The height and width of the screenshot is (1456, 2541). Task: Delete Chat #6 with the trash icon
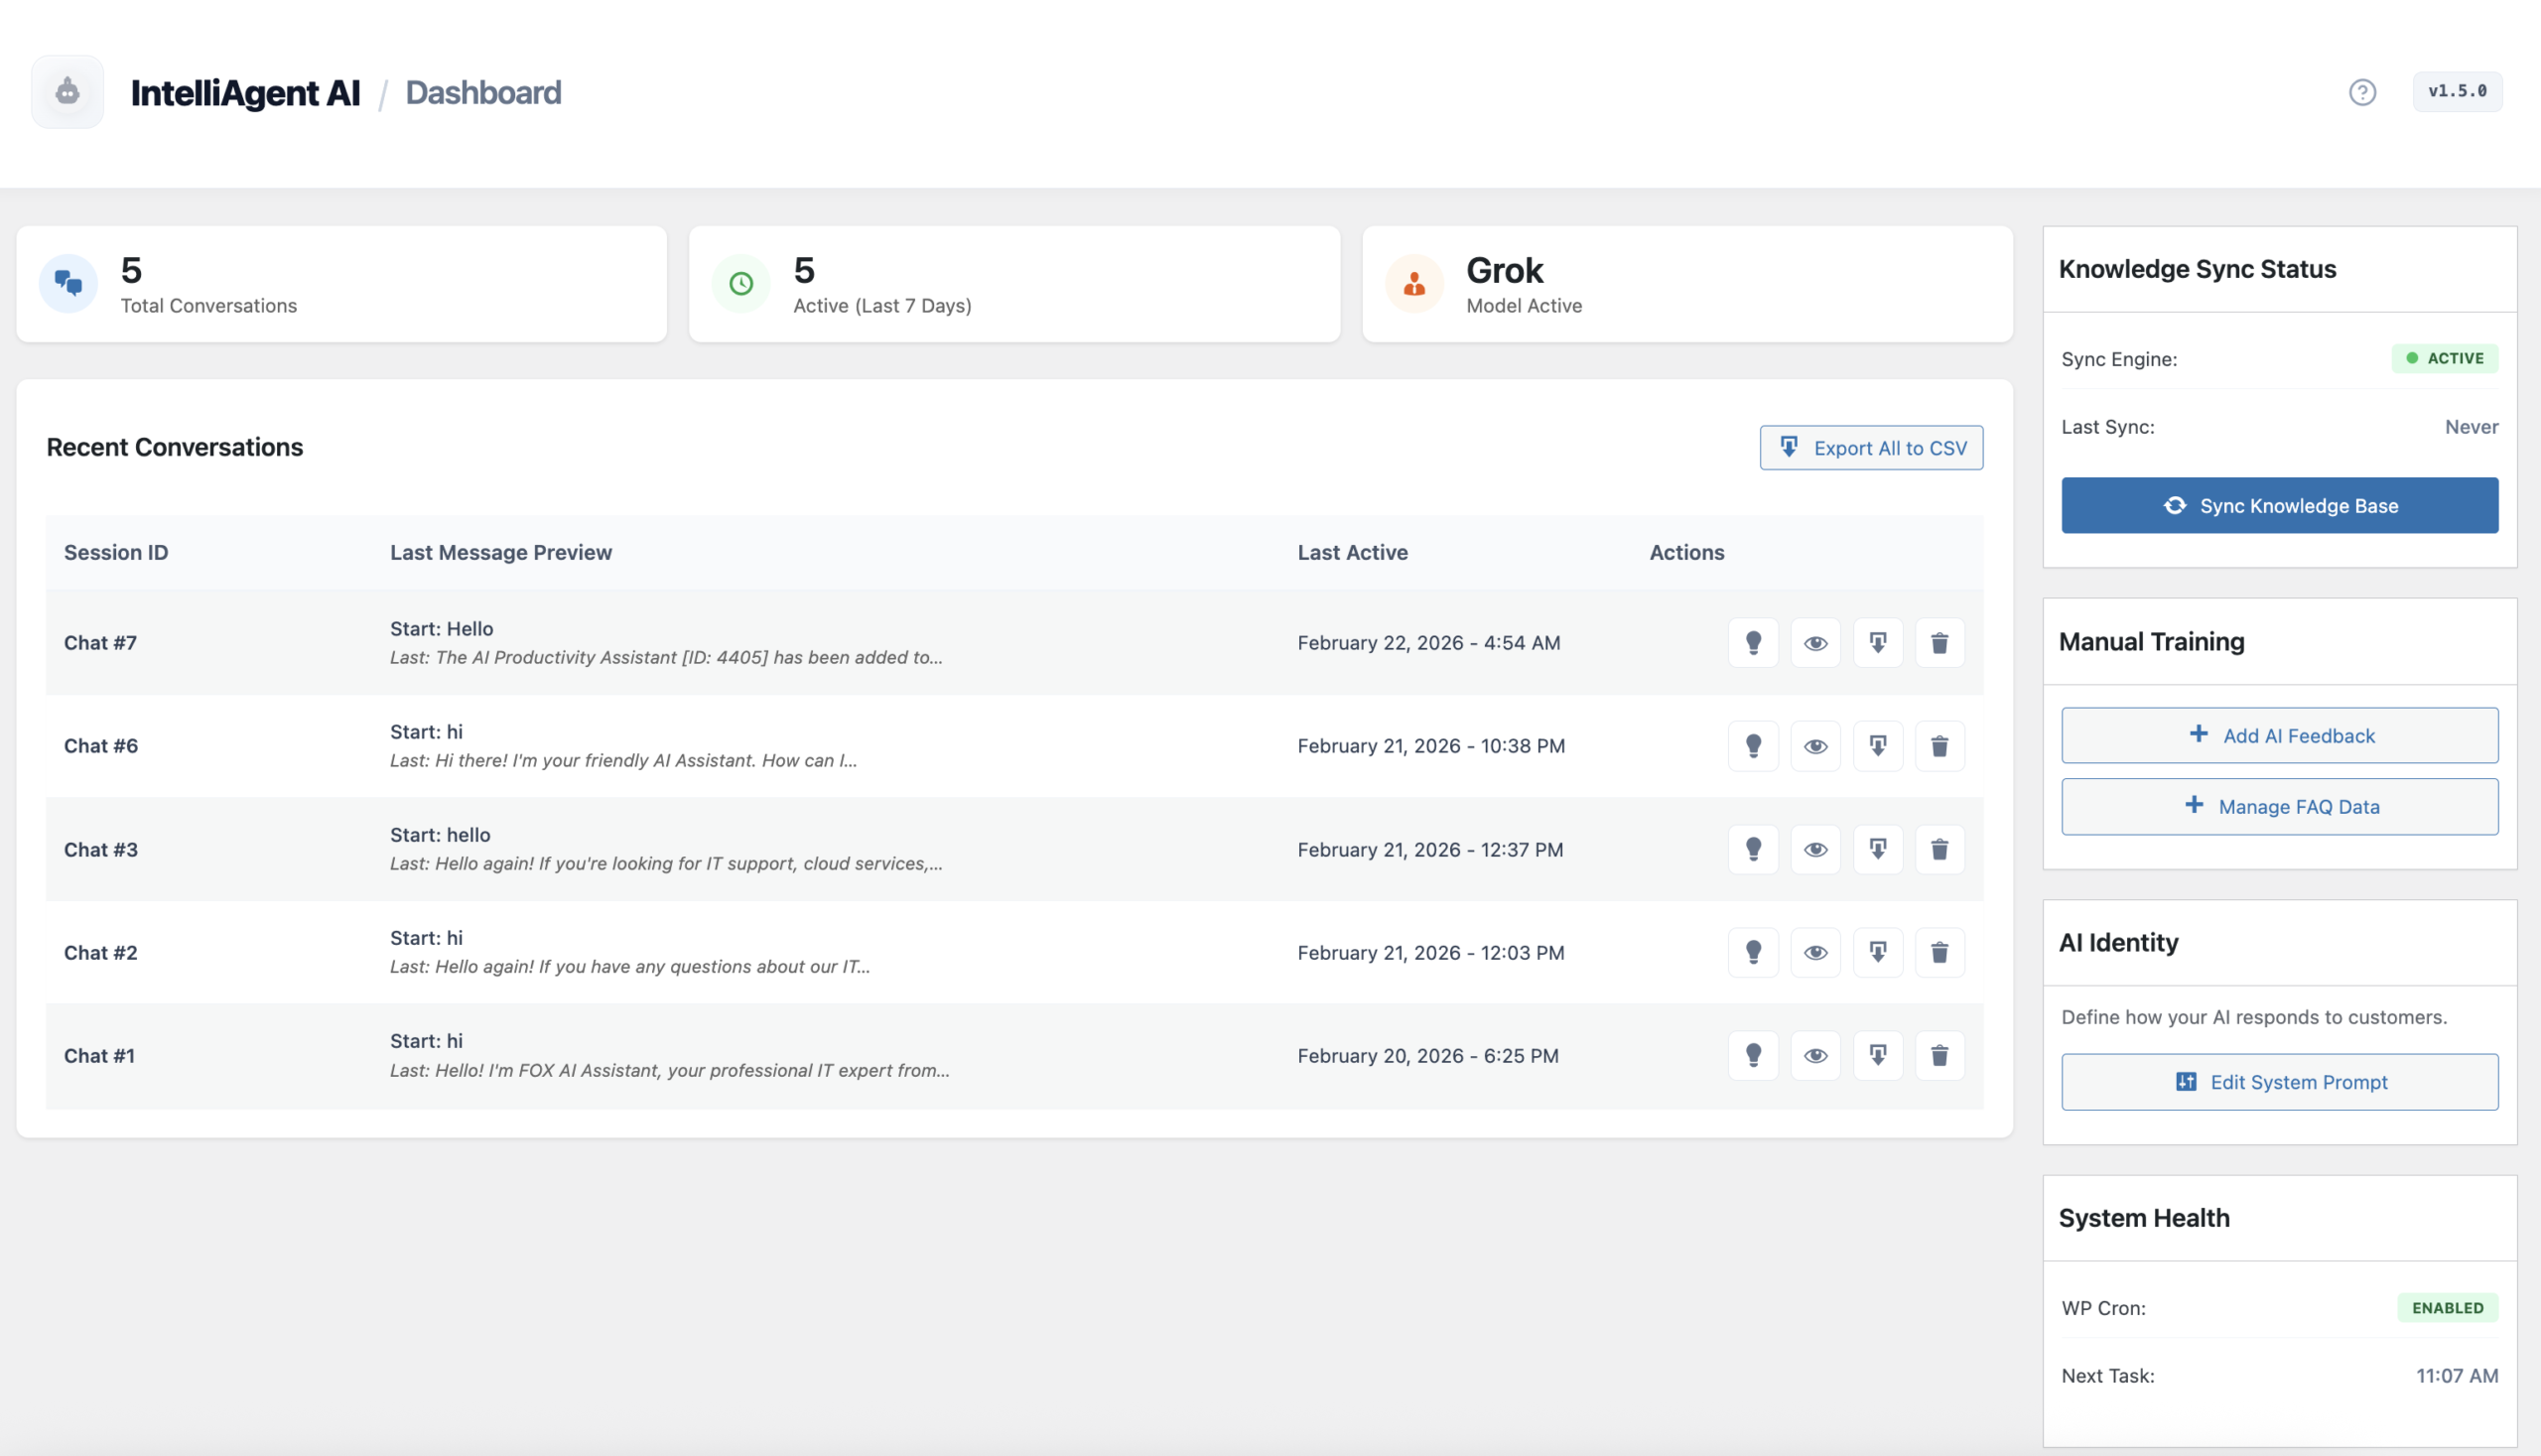click(1940, 746)
